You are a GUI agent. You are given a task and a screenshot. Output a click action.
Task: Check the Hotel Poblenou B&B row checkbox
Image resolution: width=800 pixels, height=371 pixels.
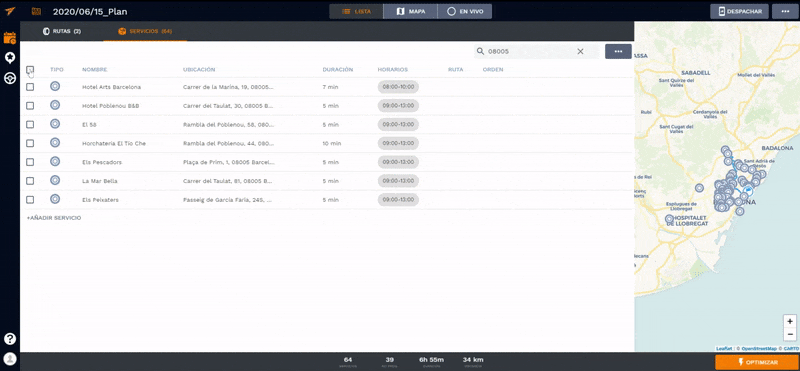click(30, 106)
